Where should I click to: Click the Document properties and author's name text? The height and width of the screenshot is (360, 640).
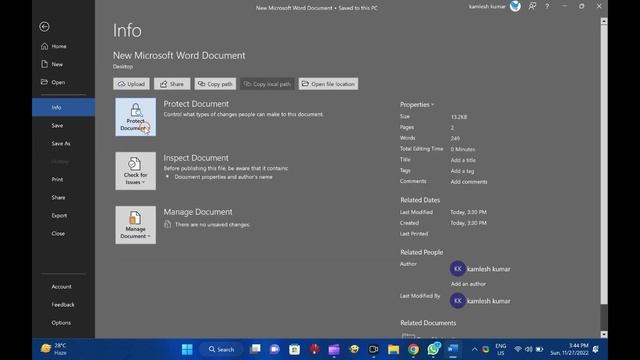[223, 177]
